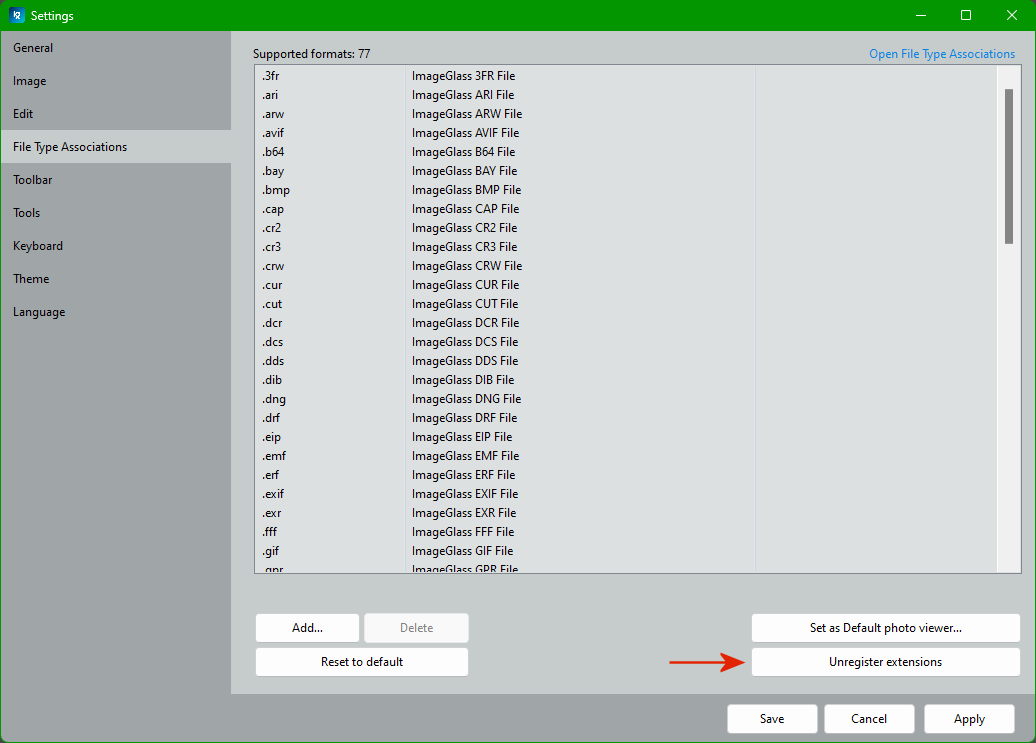Select the .exif extension row

(625, 494)
